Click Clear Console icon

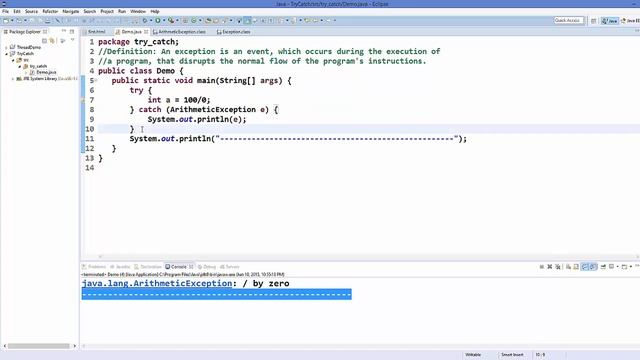coord(568,267)
